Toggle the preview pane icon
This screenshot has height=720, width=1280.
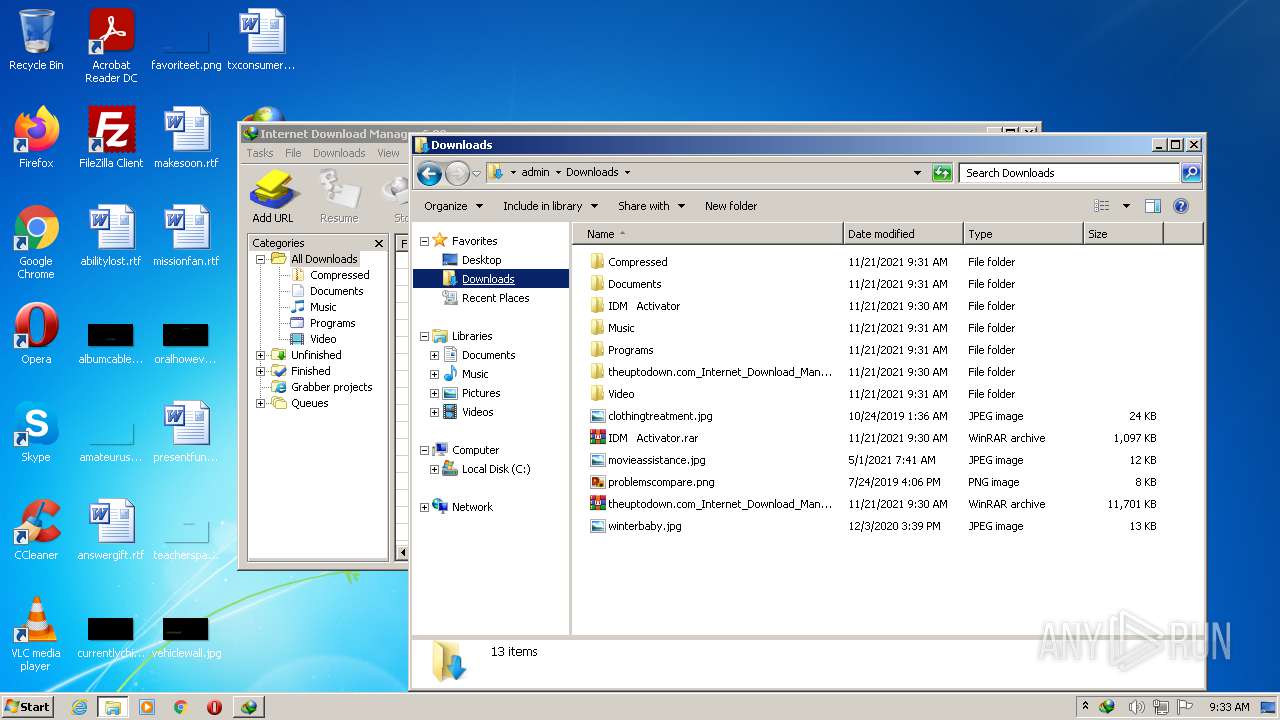pos(1152,206)
